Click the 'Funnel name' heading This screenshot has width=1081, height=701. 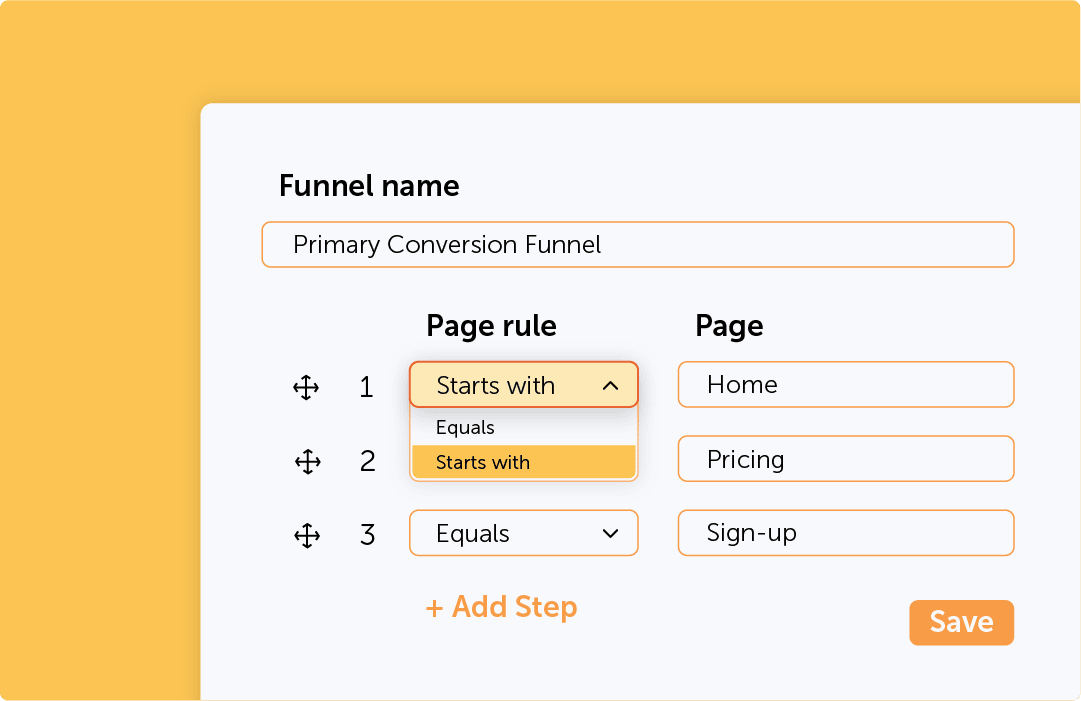click(x=369, y=186)
